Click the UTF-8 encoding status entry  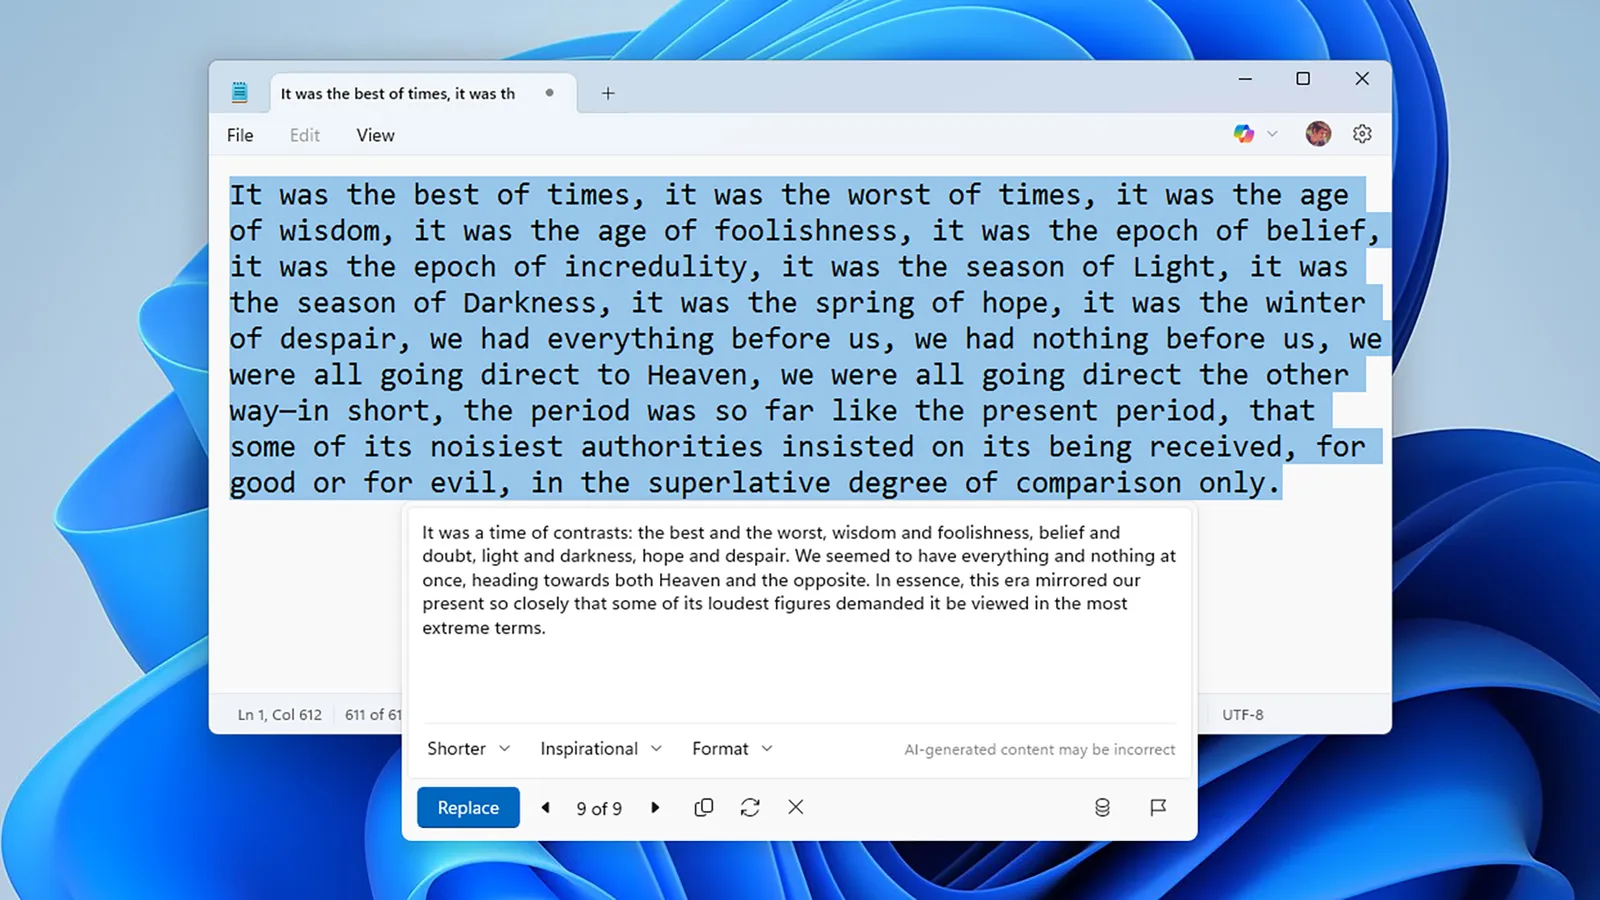click(1243, 715)
